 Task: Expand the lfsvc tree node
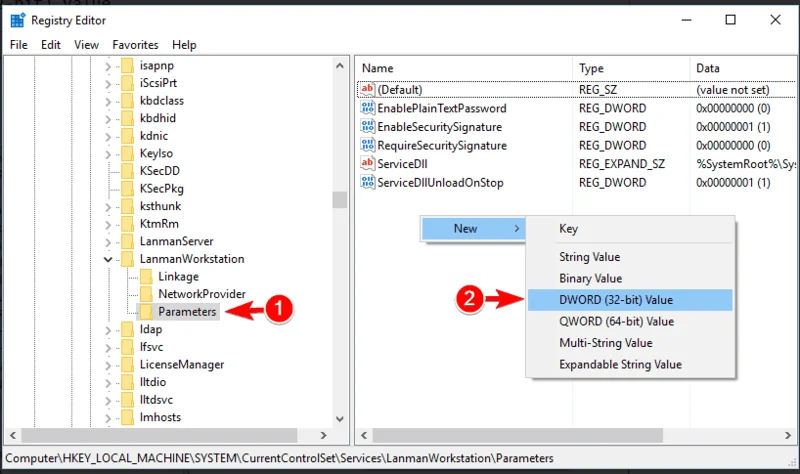click(x=108, y=347)
